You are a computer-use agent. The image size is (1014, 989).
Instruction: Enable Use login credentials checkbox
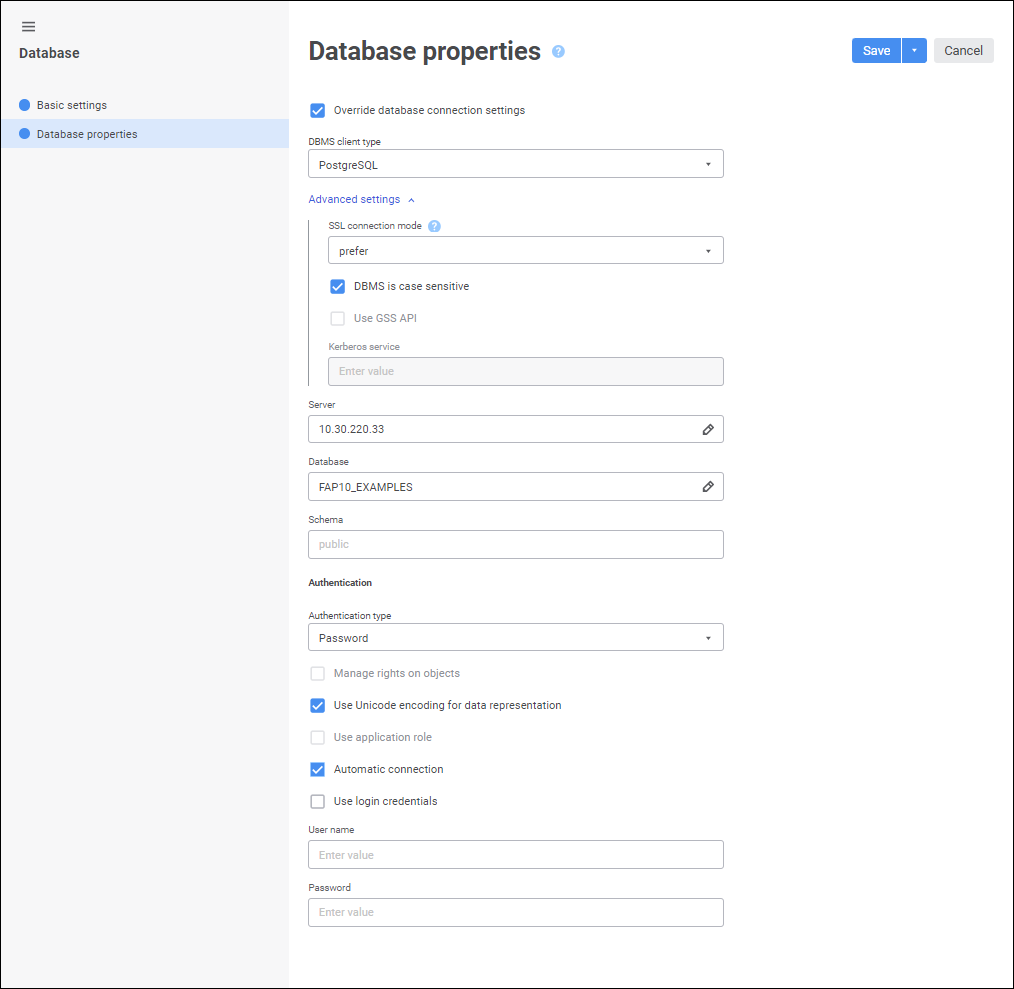(x=318, y=801)
